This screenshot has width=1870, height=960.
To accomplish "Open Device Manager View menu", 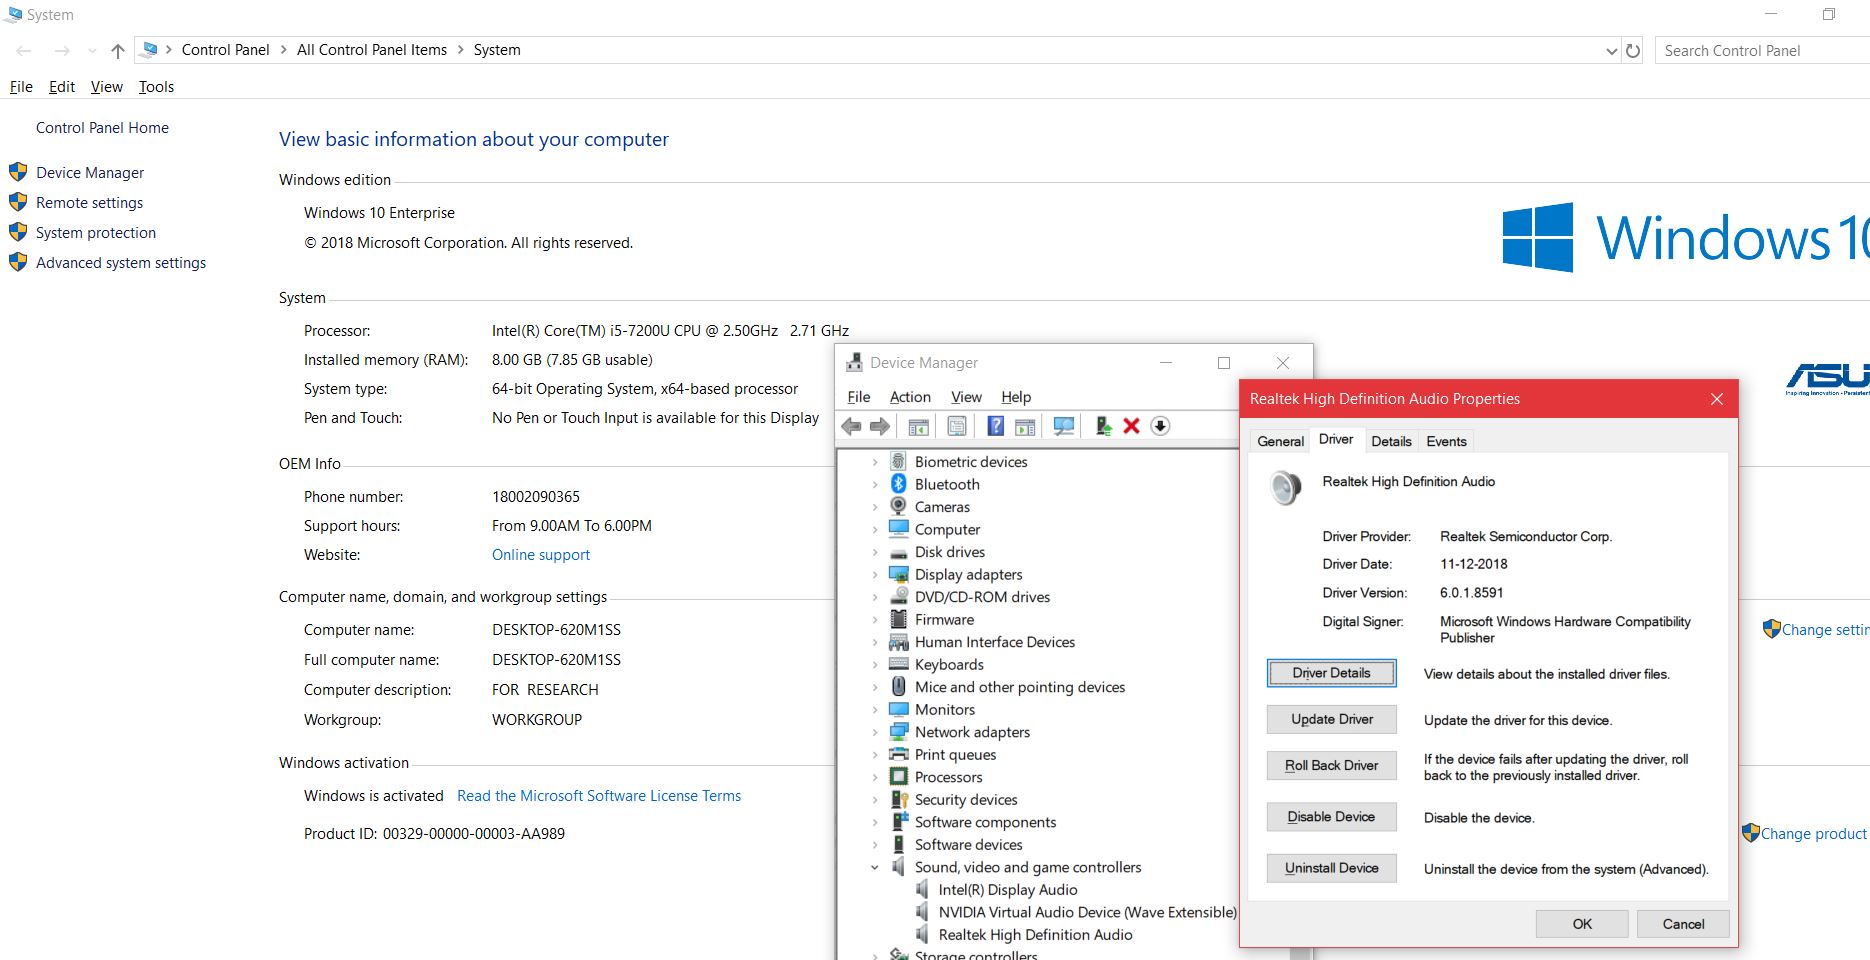I will pyautogui.click(x=966, y=397).
